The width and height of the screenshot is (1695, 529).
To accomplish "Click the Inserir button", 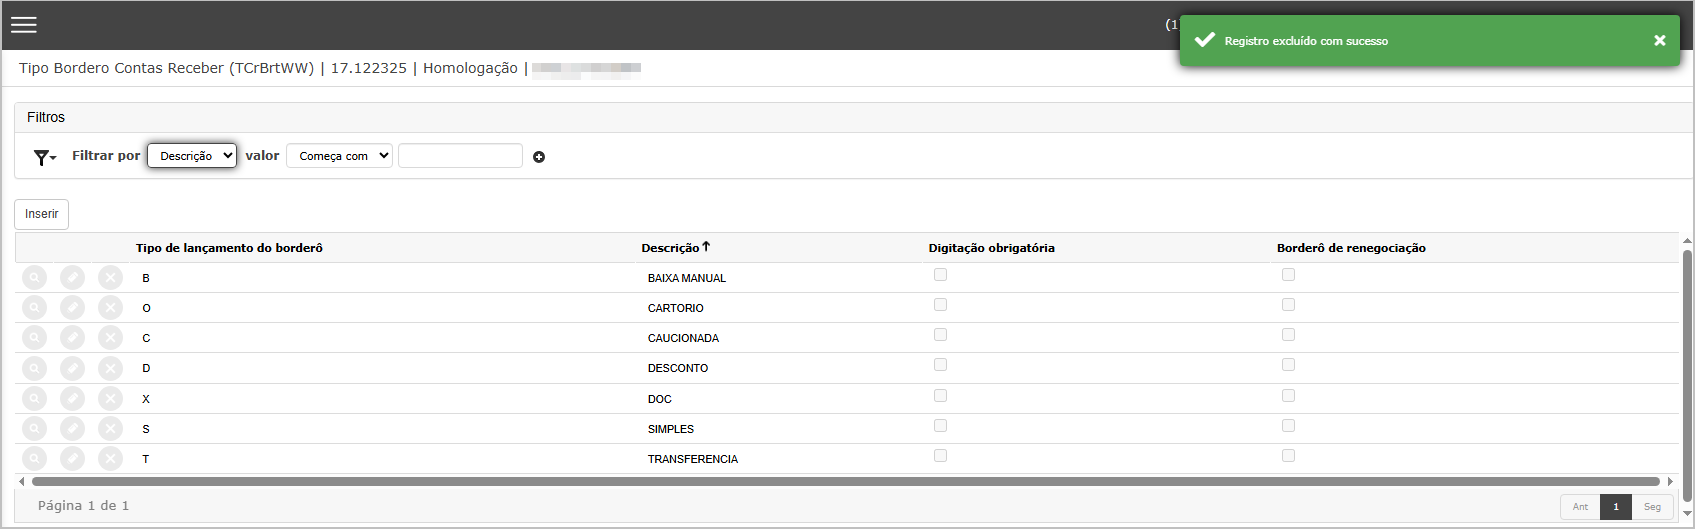I will click(41, 214).
